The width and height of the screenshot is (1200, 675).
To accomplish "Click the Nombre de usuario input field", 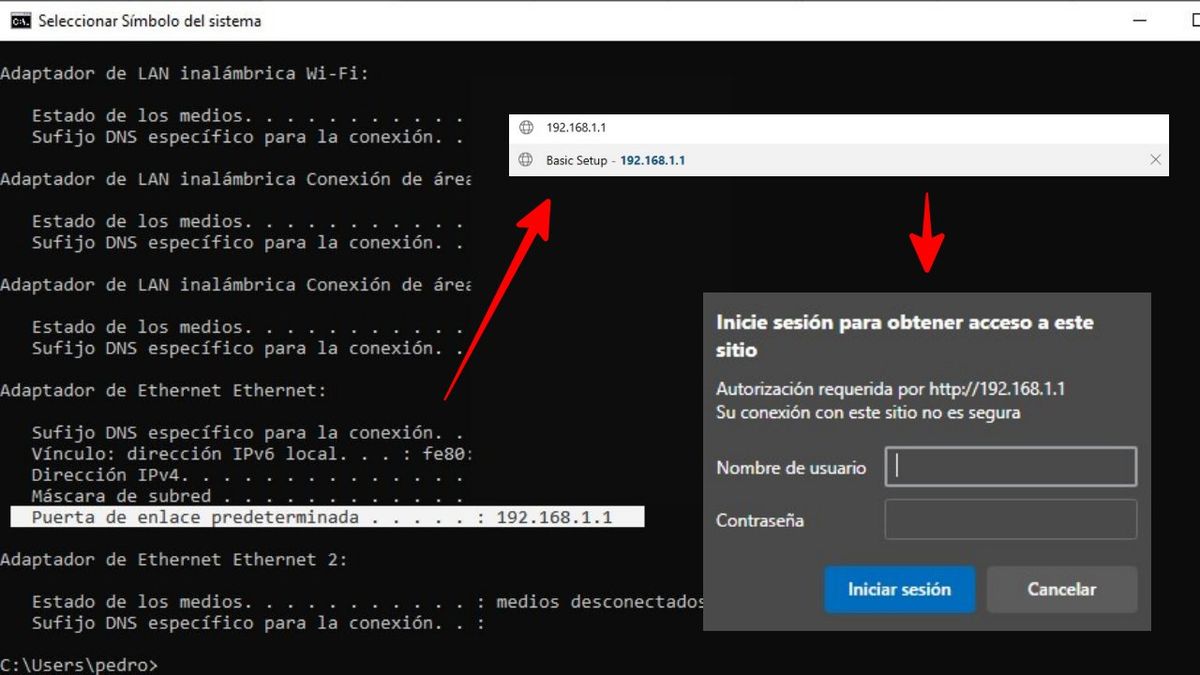I will [1010, 466].
